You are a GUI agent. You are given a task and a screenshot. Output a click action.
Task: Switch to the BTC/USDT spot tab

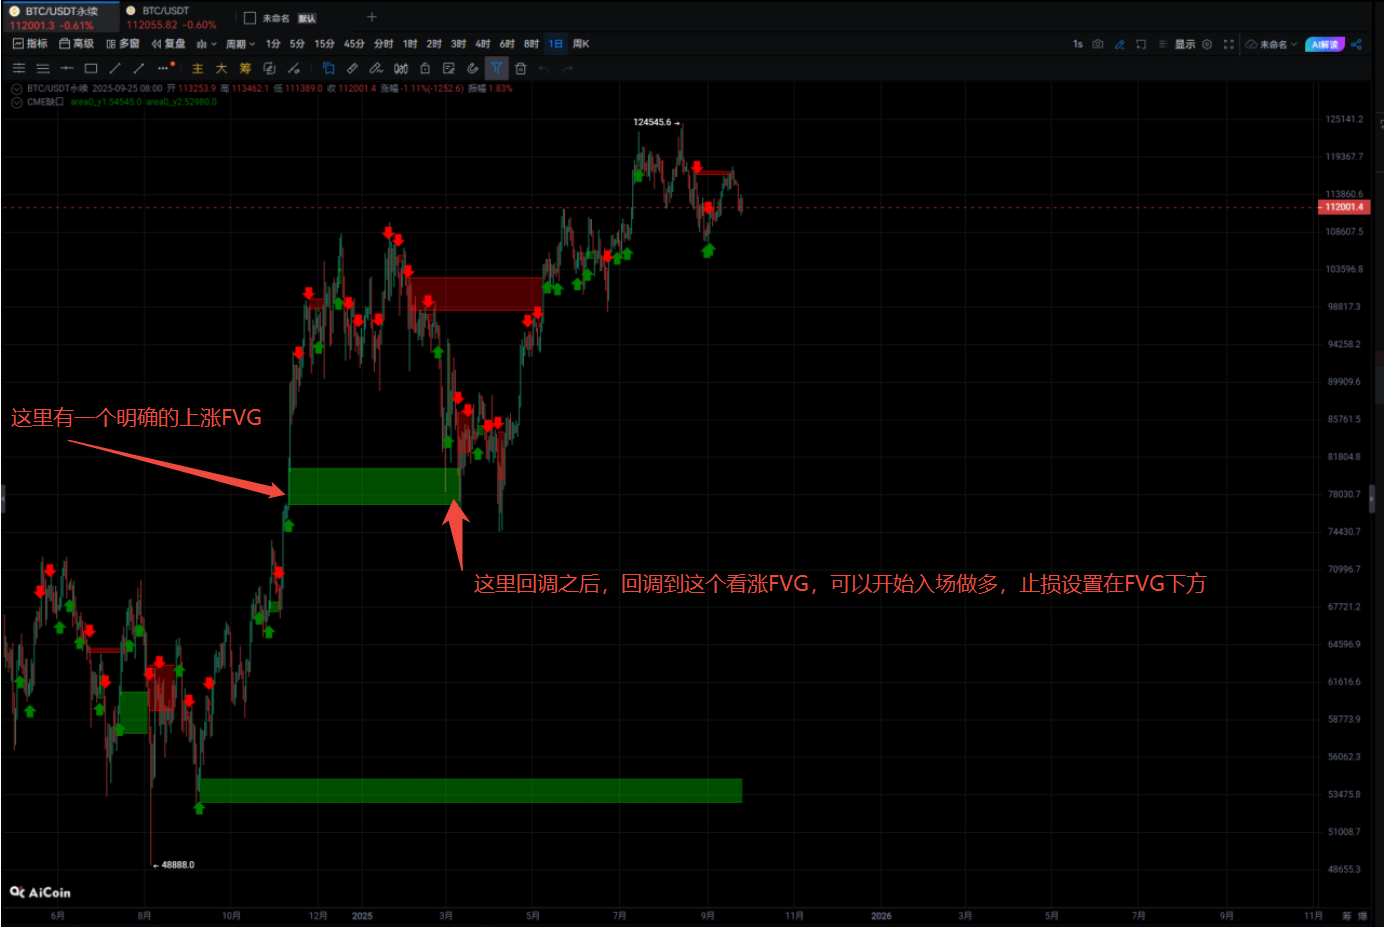(171, 17)
